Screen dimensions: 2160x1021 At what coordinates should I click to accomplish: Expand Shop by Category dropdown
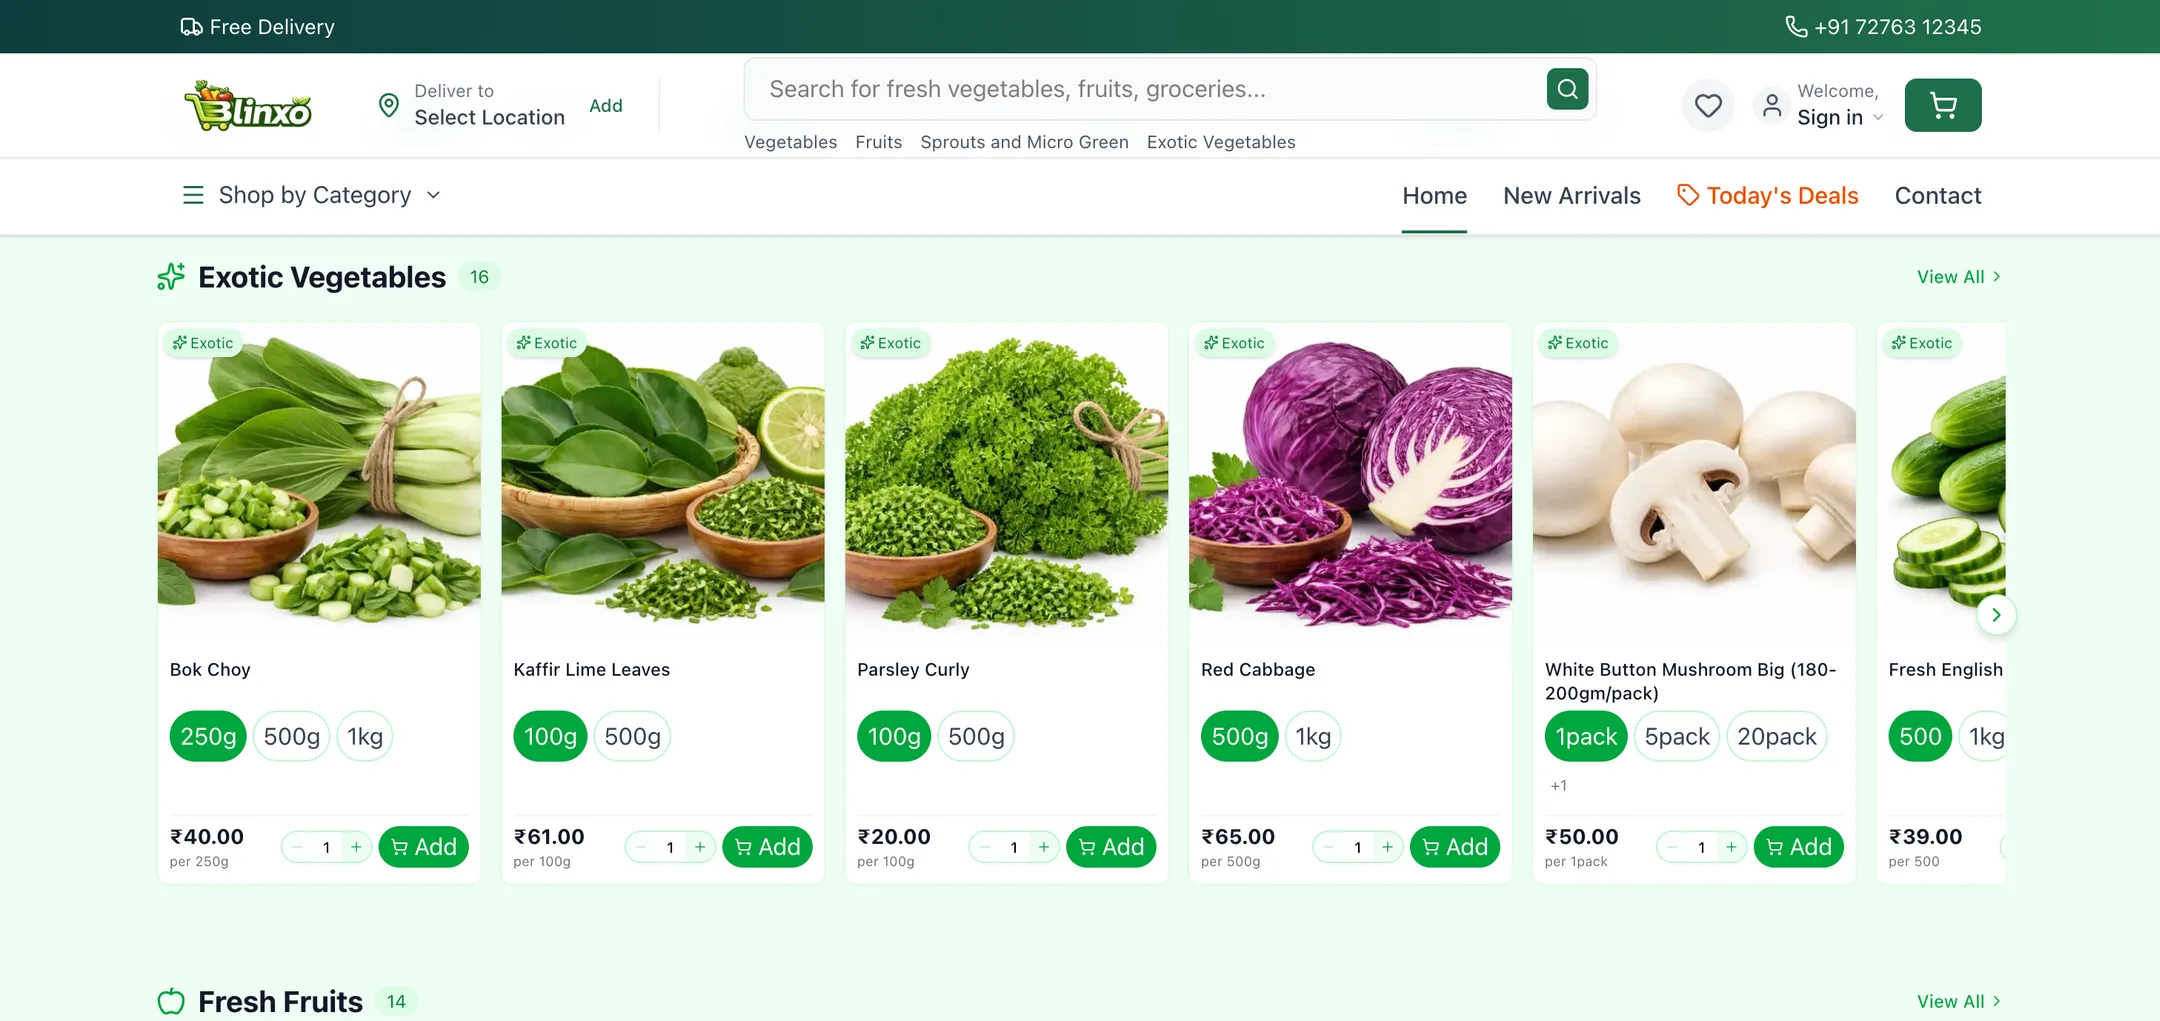pos(312,195)
